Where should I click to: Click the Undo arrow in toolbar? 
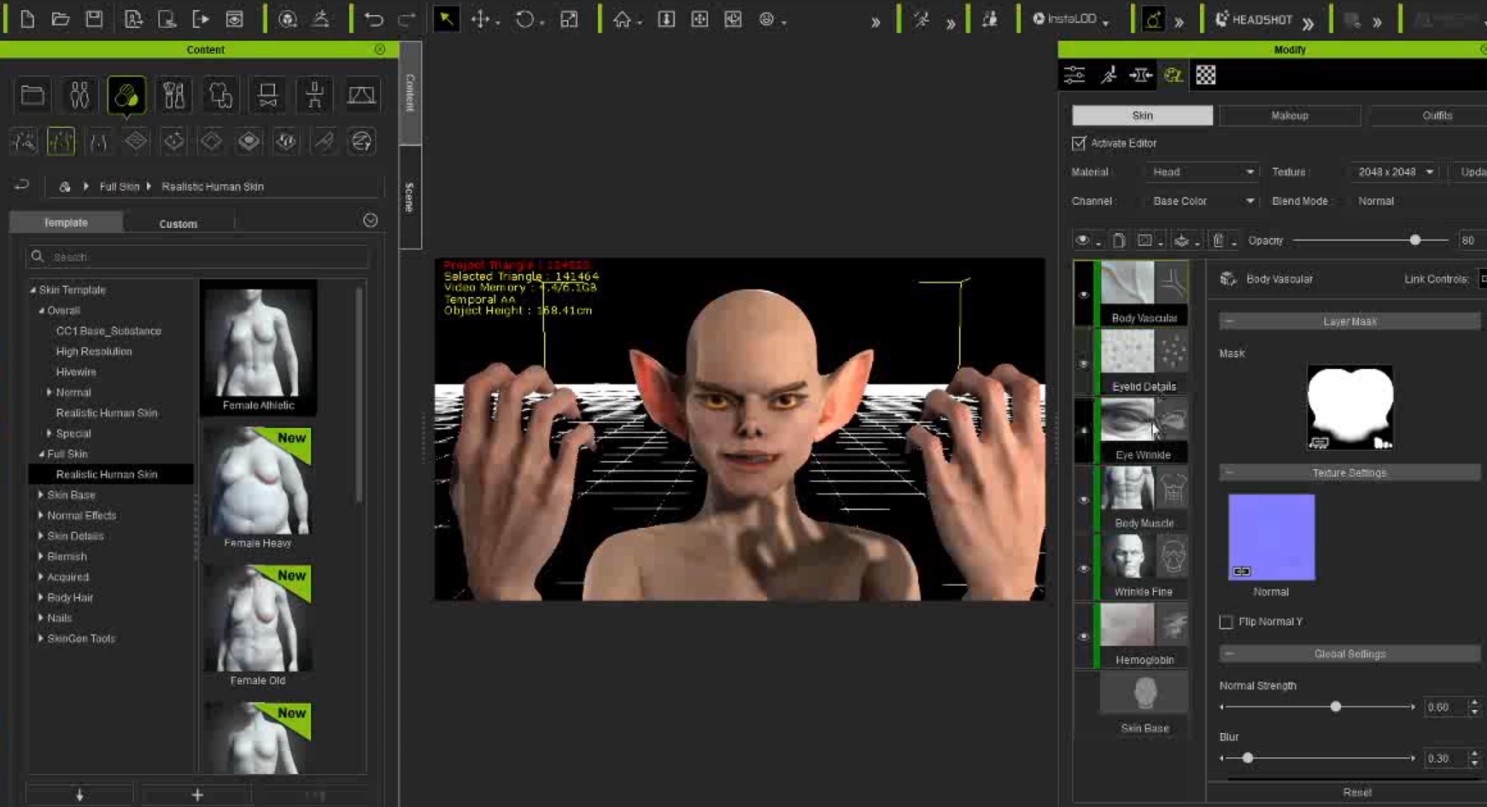click(374, 19)
